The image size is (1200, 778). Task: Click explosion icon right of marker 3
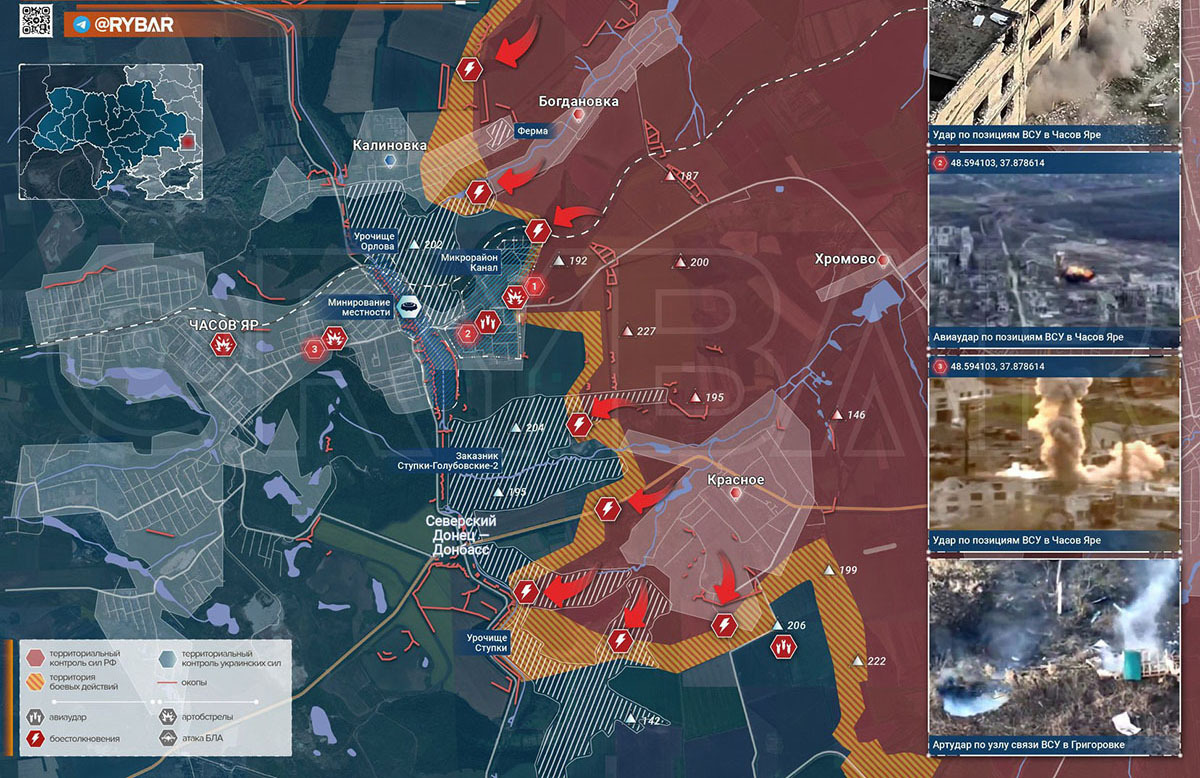[x=336, y=340]
